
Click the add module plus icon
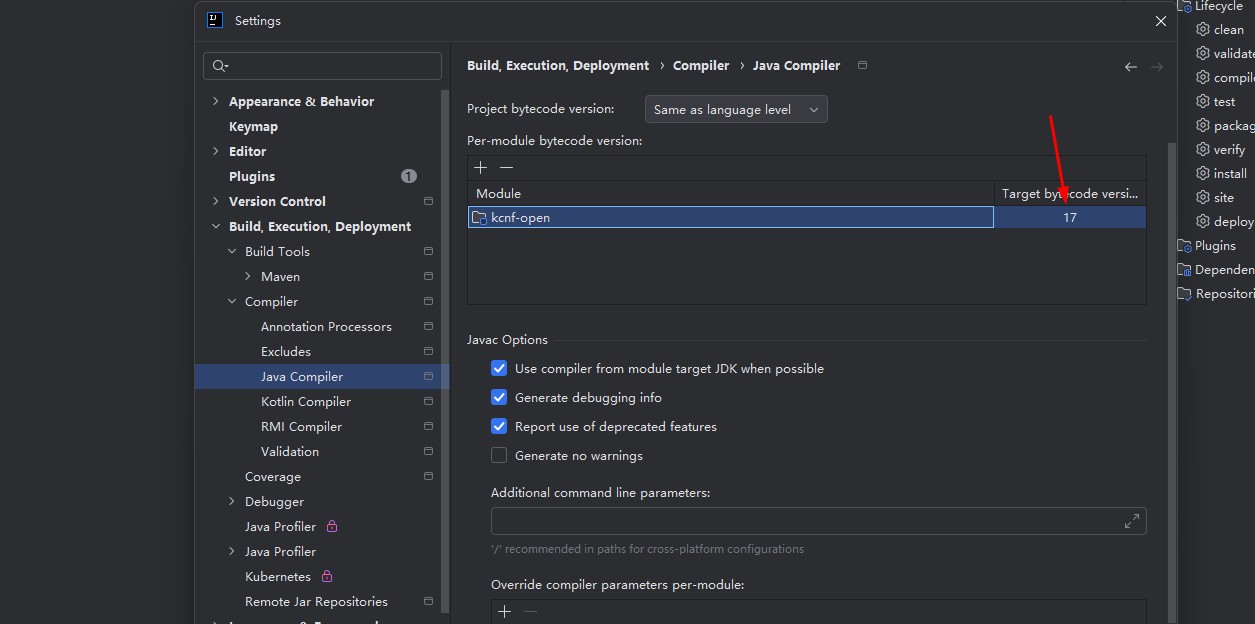click(x=481, y=168)
